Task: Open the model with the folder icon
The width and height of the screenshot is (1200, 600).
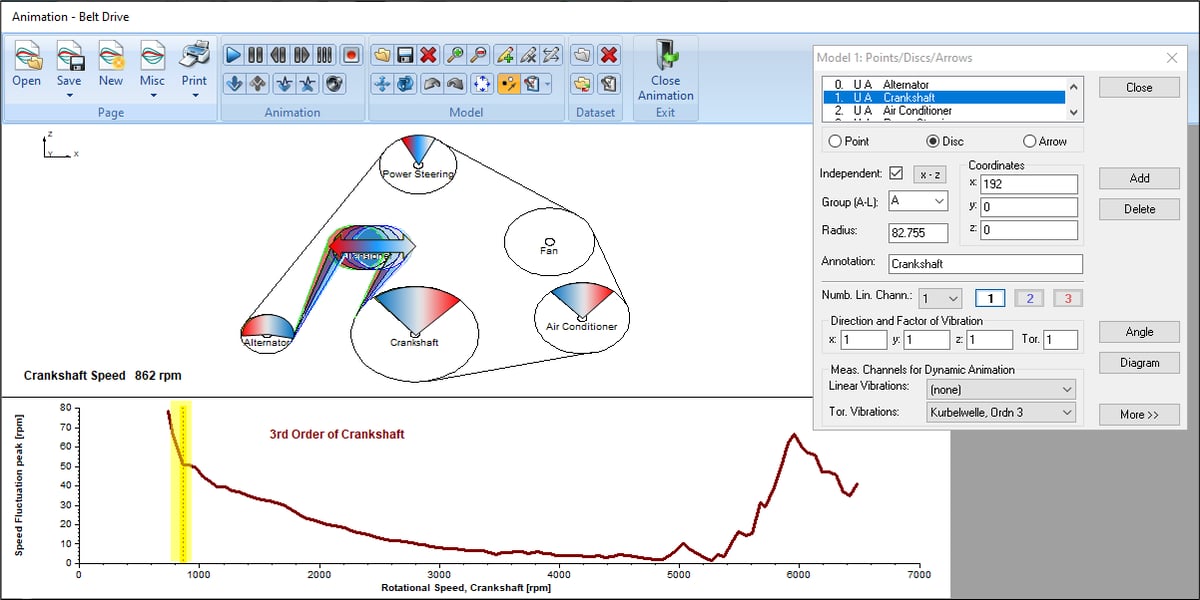Action: 380,55
